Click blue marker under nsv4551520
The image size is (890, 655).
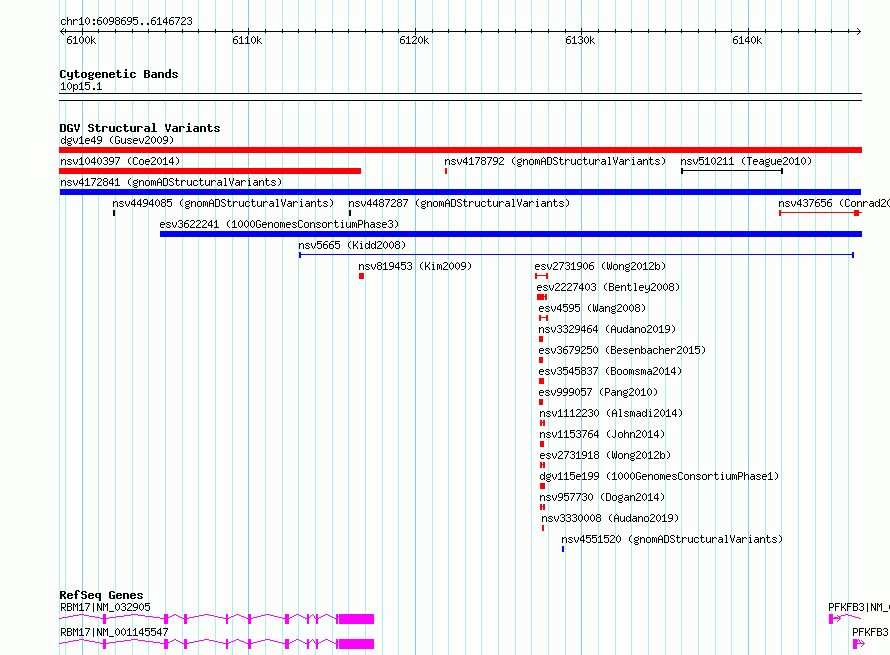[563, 549]
